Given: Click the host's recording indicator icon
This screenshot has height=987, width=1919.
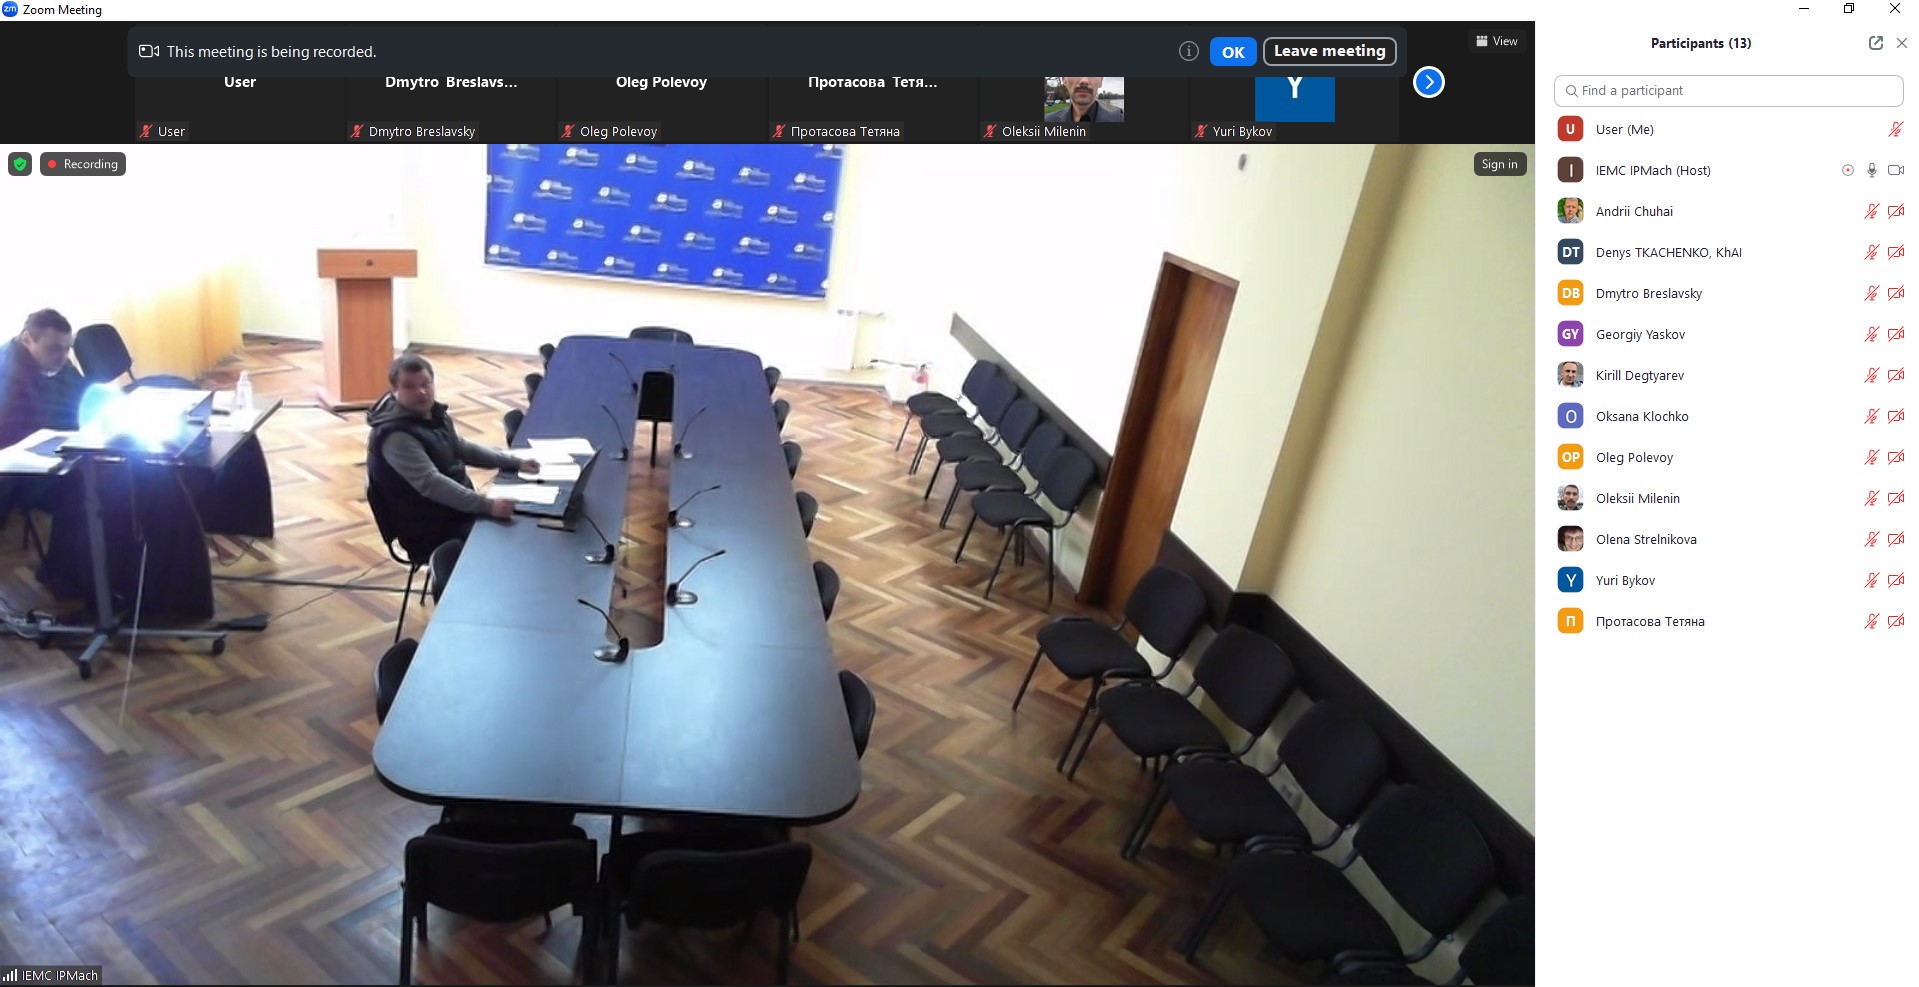Looking at the screenshot, I should [1847, 170].
